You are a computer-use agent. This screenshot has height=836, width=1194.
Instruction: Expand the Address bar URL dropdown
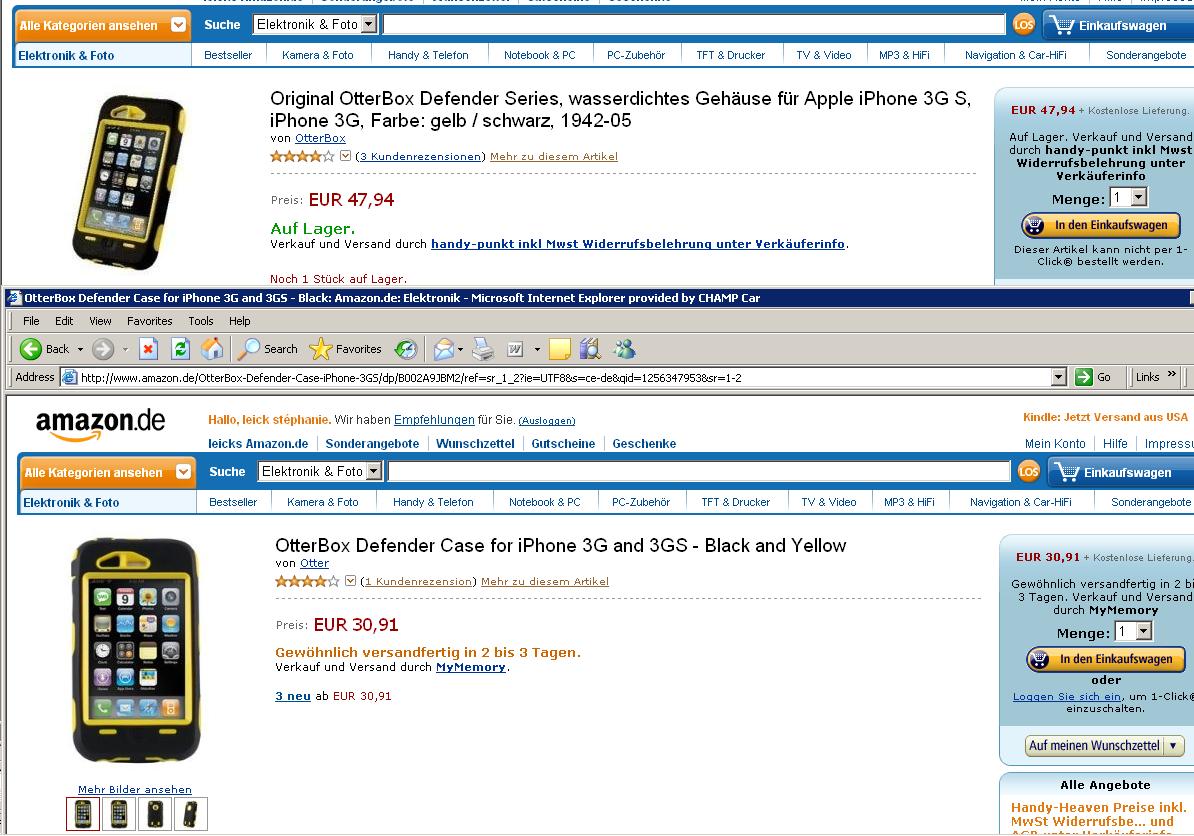tap(1059, 377)
